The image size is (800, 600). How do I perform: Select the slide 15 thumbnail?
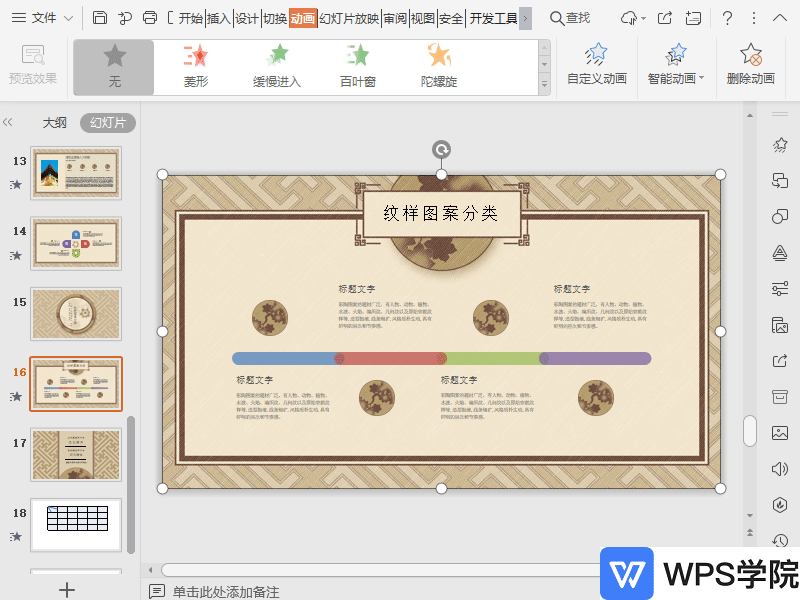click(76, 314)
